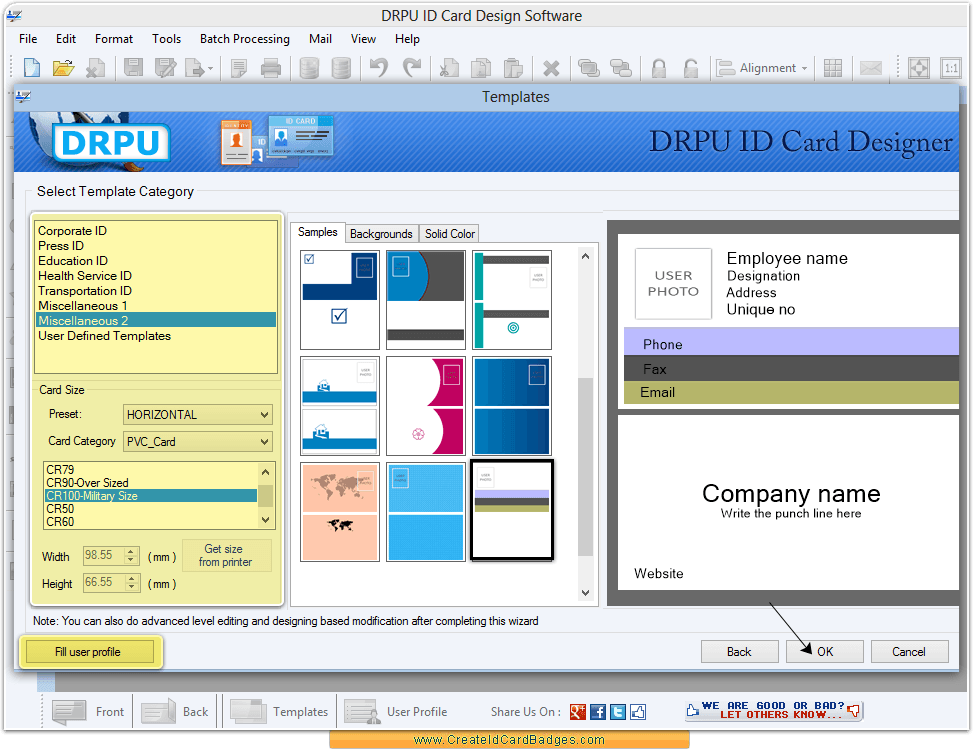
Task: Select User Defined Templates category
Action: pyautogui.click(x=155, y=336)
